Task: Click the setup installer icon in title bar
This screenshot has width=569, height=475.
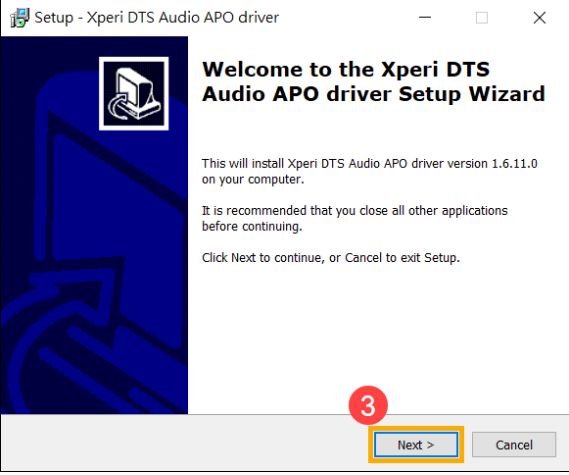Action: 20,18
